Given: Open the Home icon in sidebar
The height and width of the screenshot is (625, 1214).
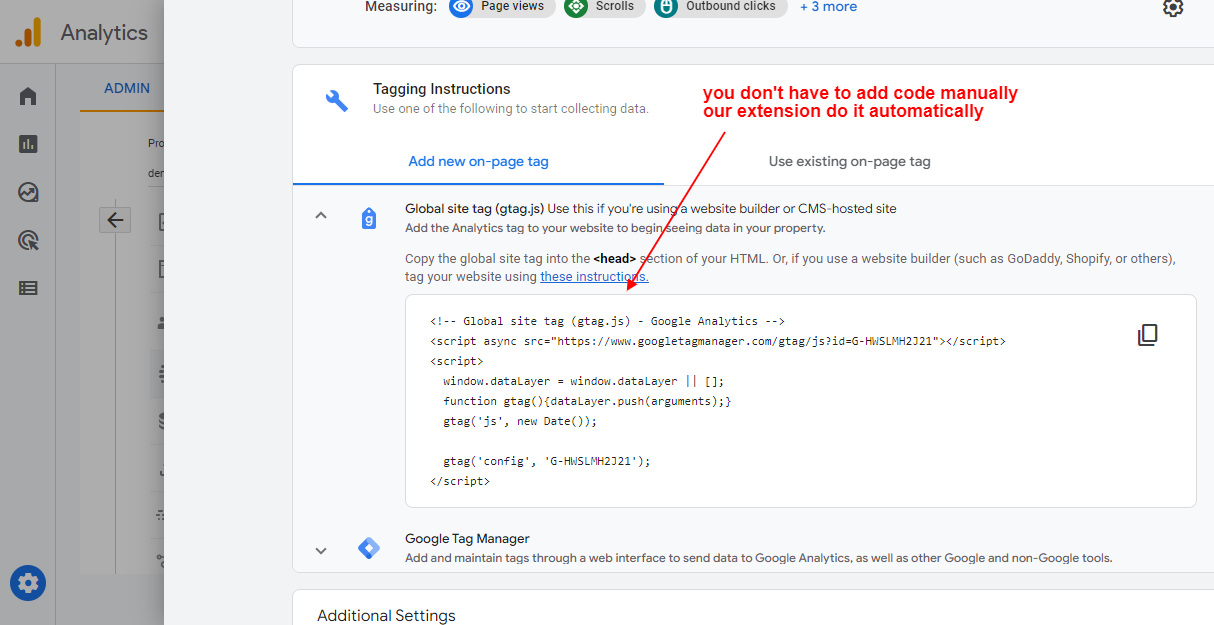Looking at the screenshot, I should pyautogui.click(x=28, y=97).
